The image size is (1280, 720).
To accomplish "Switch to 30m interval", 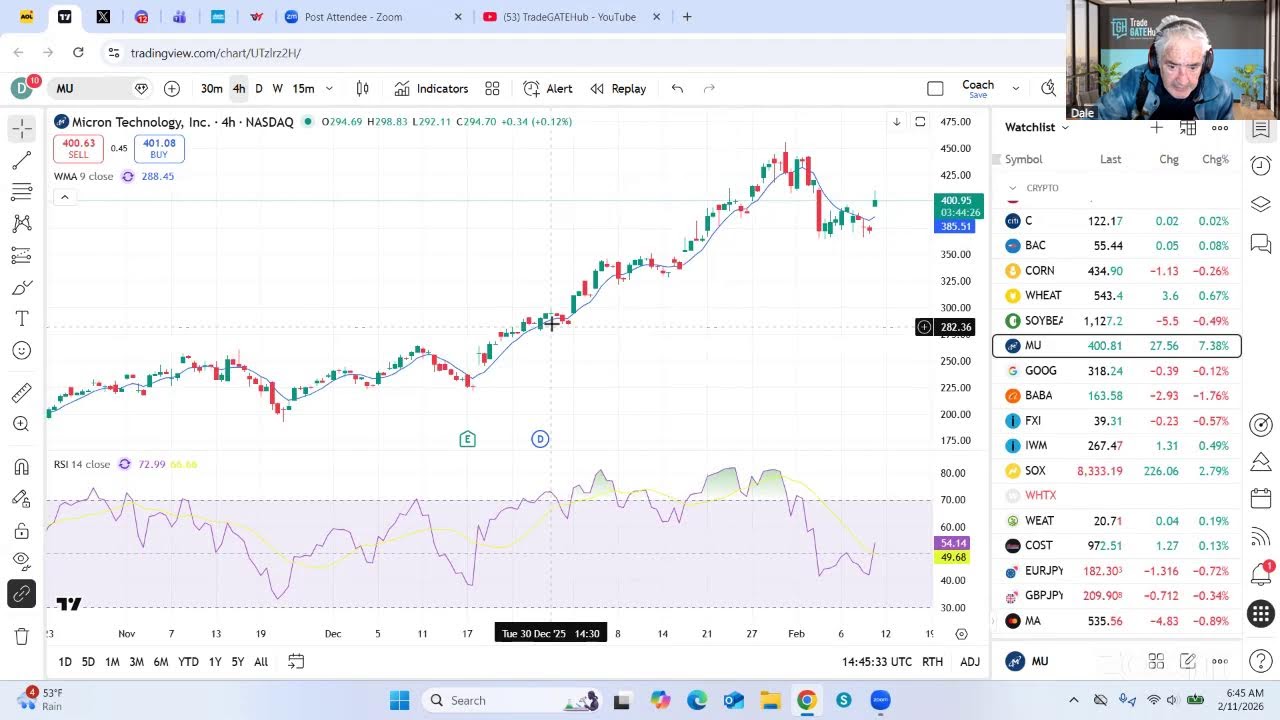I will [x=211, y=88].
